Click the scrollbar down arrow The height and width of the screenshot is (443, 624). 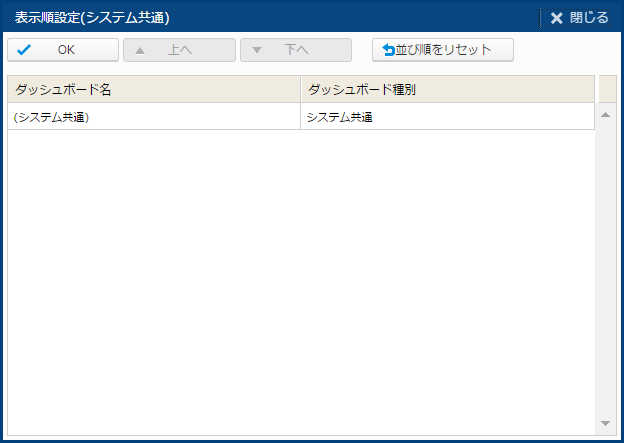click(x=605, y=424)
